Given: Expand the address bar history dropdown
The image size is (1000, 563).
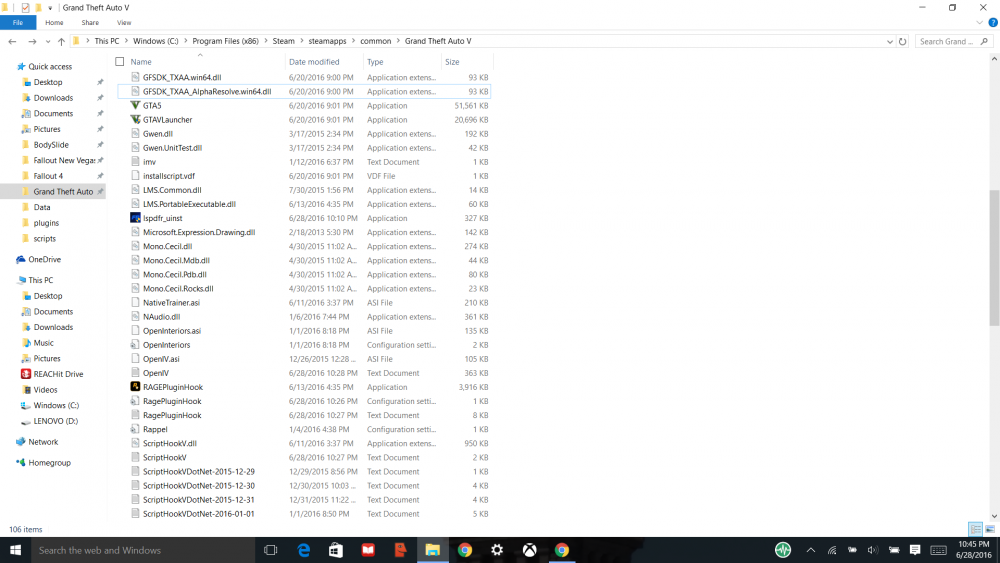Looking at the screenshot, I should point(890,41).
